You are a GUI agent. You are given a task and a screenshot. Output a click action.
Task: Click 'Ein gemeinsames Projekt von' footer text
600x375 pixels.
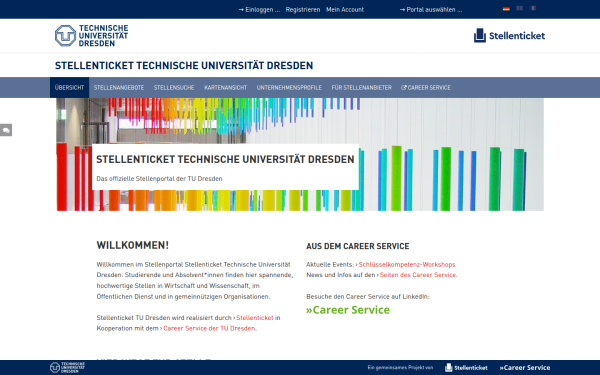pos(400,367)
